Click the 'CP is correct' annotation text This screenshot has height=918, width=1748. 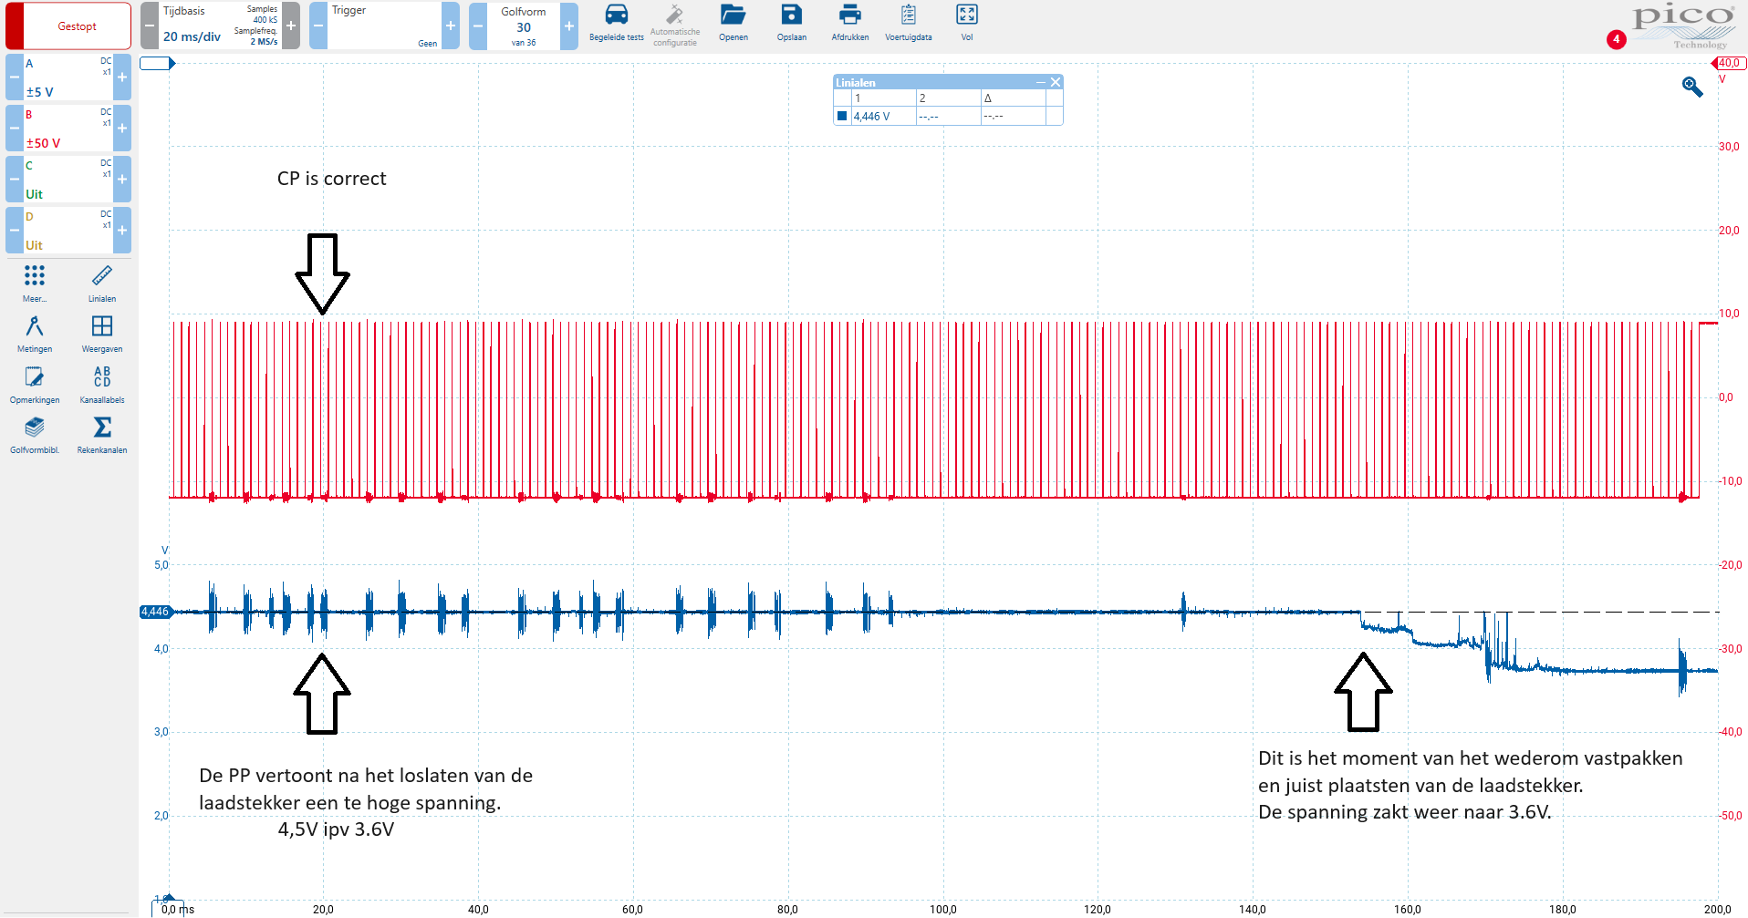tap(331, 179)
